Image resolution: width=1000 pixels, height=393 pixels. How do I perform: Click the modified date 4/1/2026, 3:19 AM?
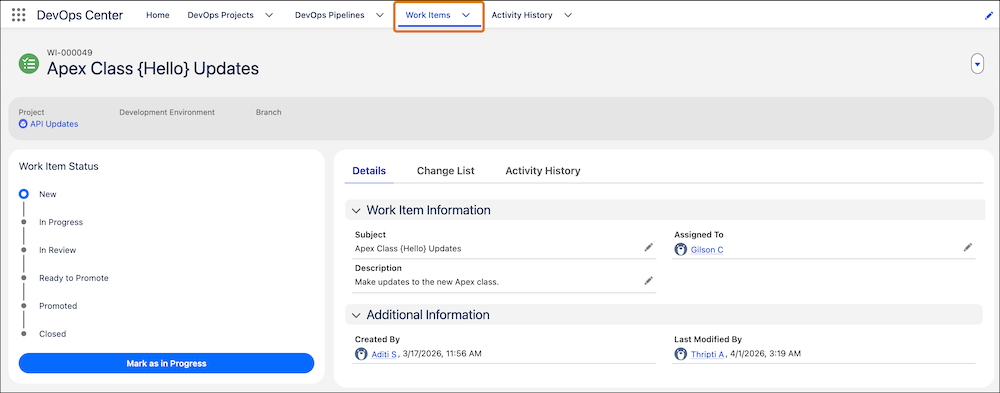pos(765,353)
